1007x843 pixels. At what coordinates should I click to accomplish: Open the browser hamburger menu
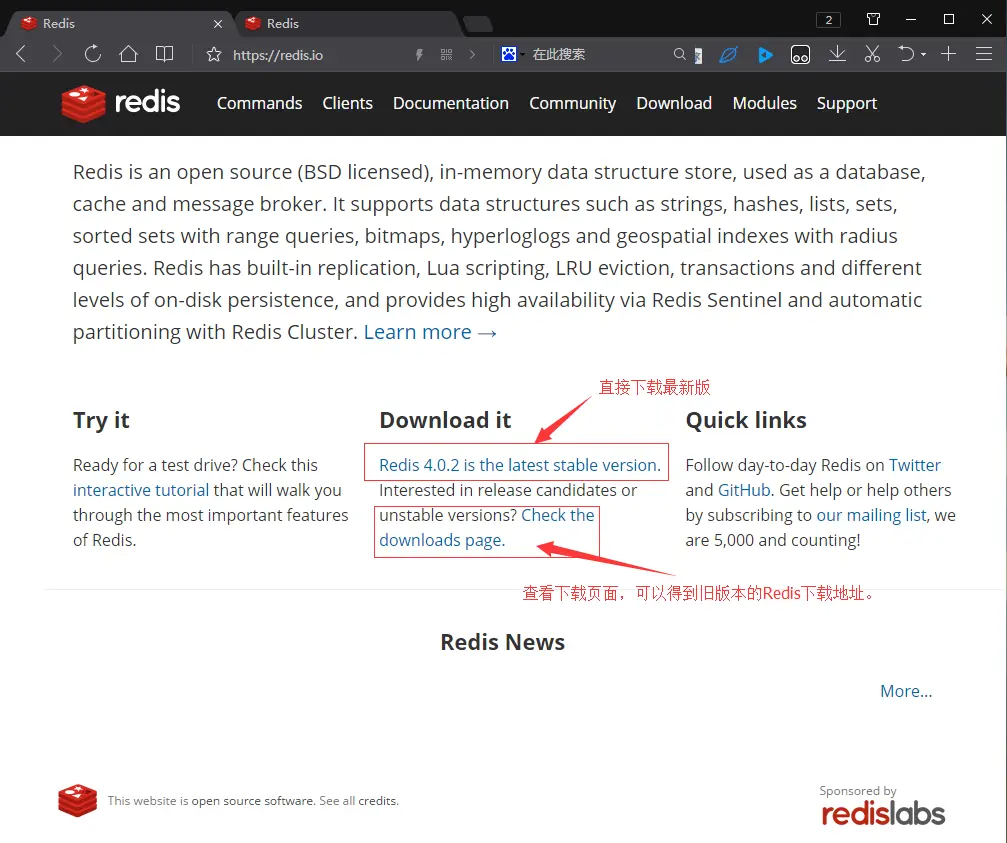click(x=984, y=54)
